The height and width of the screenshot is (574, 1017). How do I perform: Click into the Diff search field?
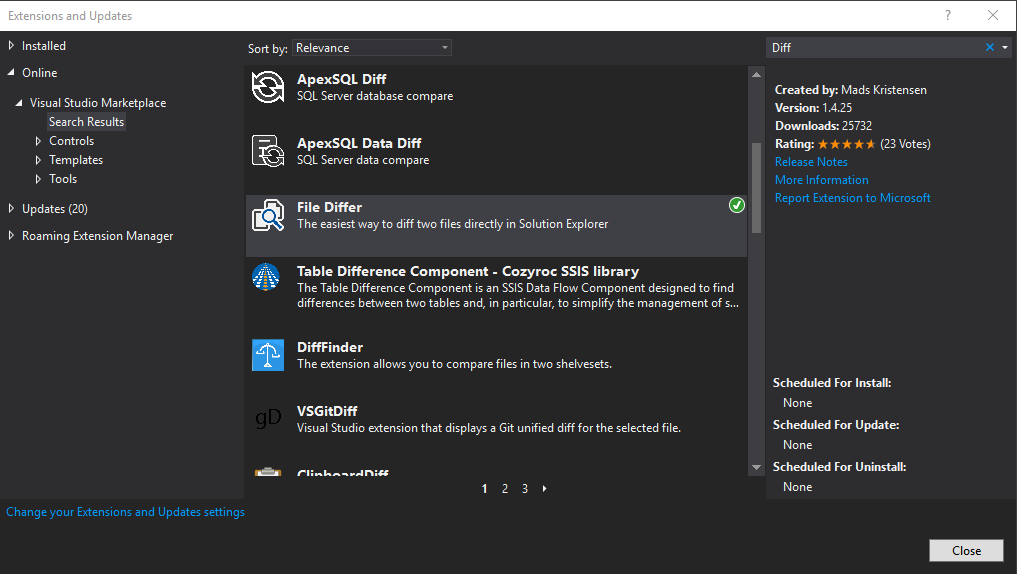(874, 47)
